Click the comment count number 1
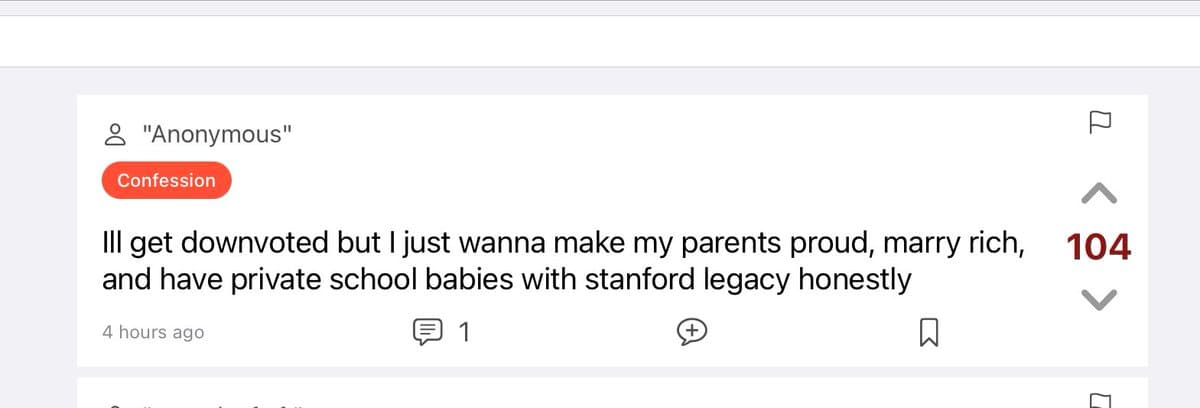Image resolution: width=1200 pixels, height=408 pixels. point(463,331)
